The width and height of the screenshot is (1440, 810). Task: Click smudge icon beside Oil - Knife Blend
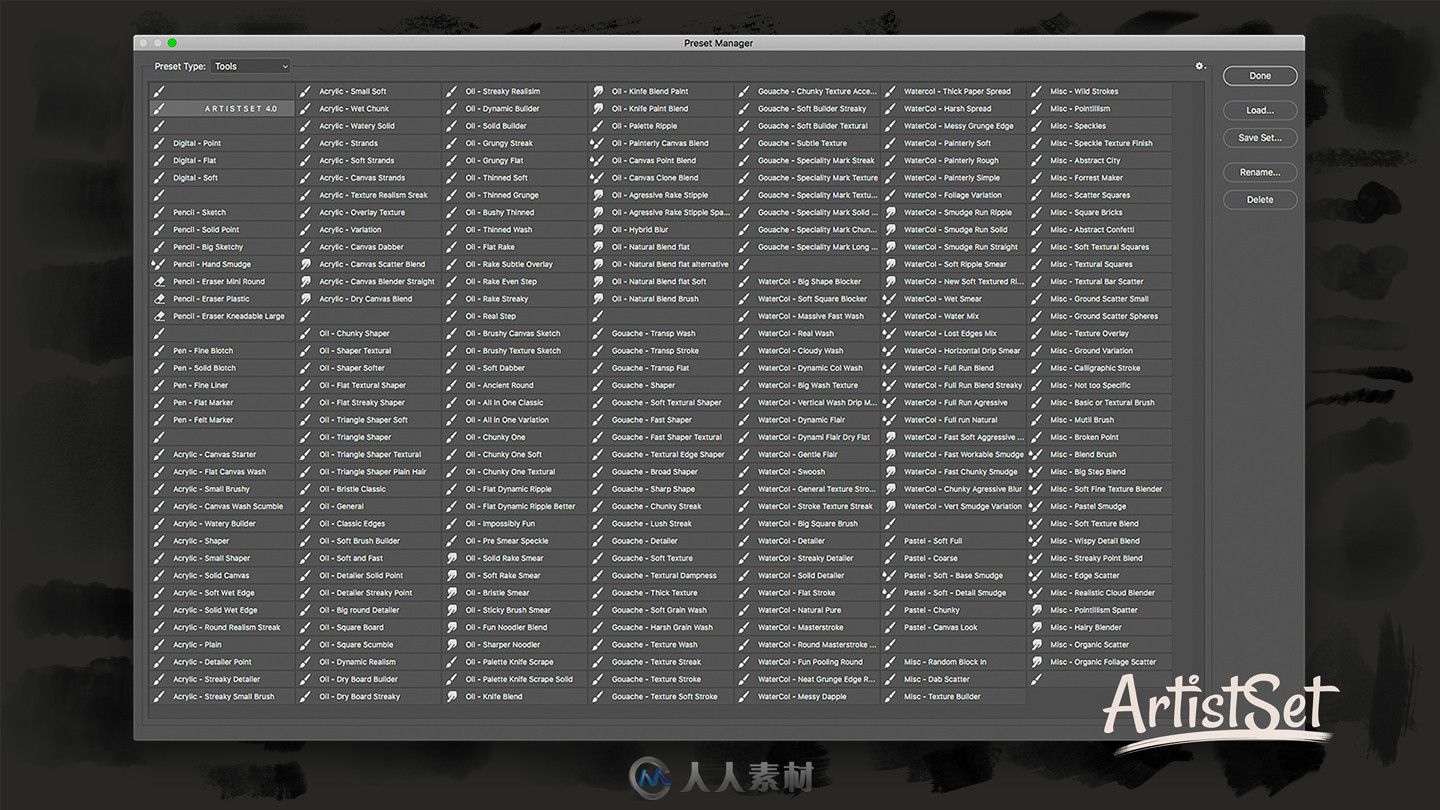pos(451,696)
